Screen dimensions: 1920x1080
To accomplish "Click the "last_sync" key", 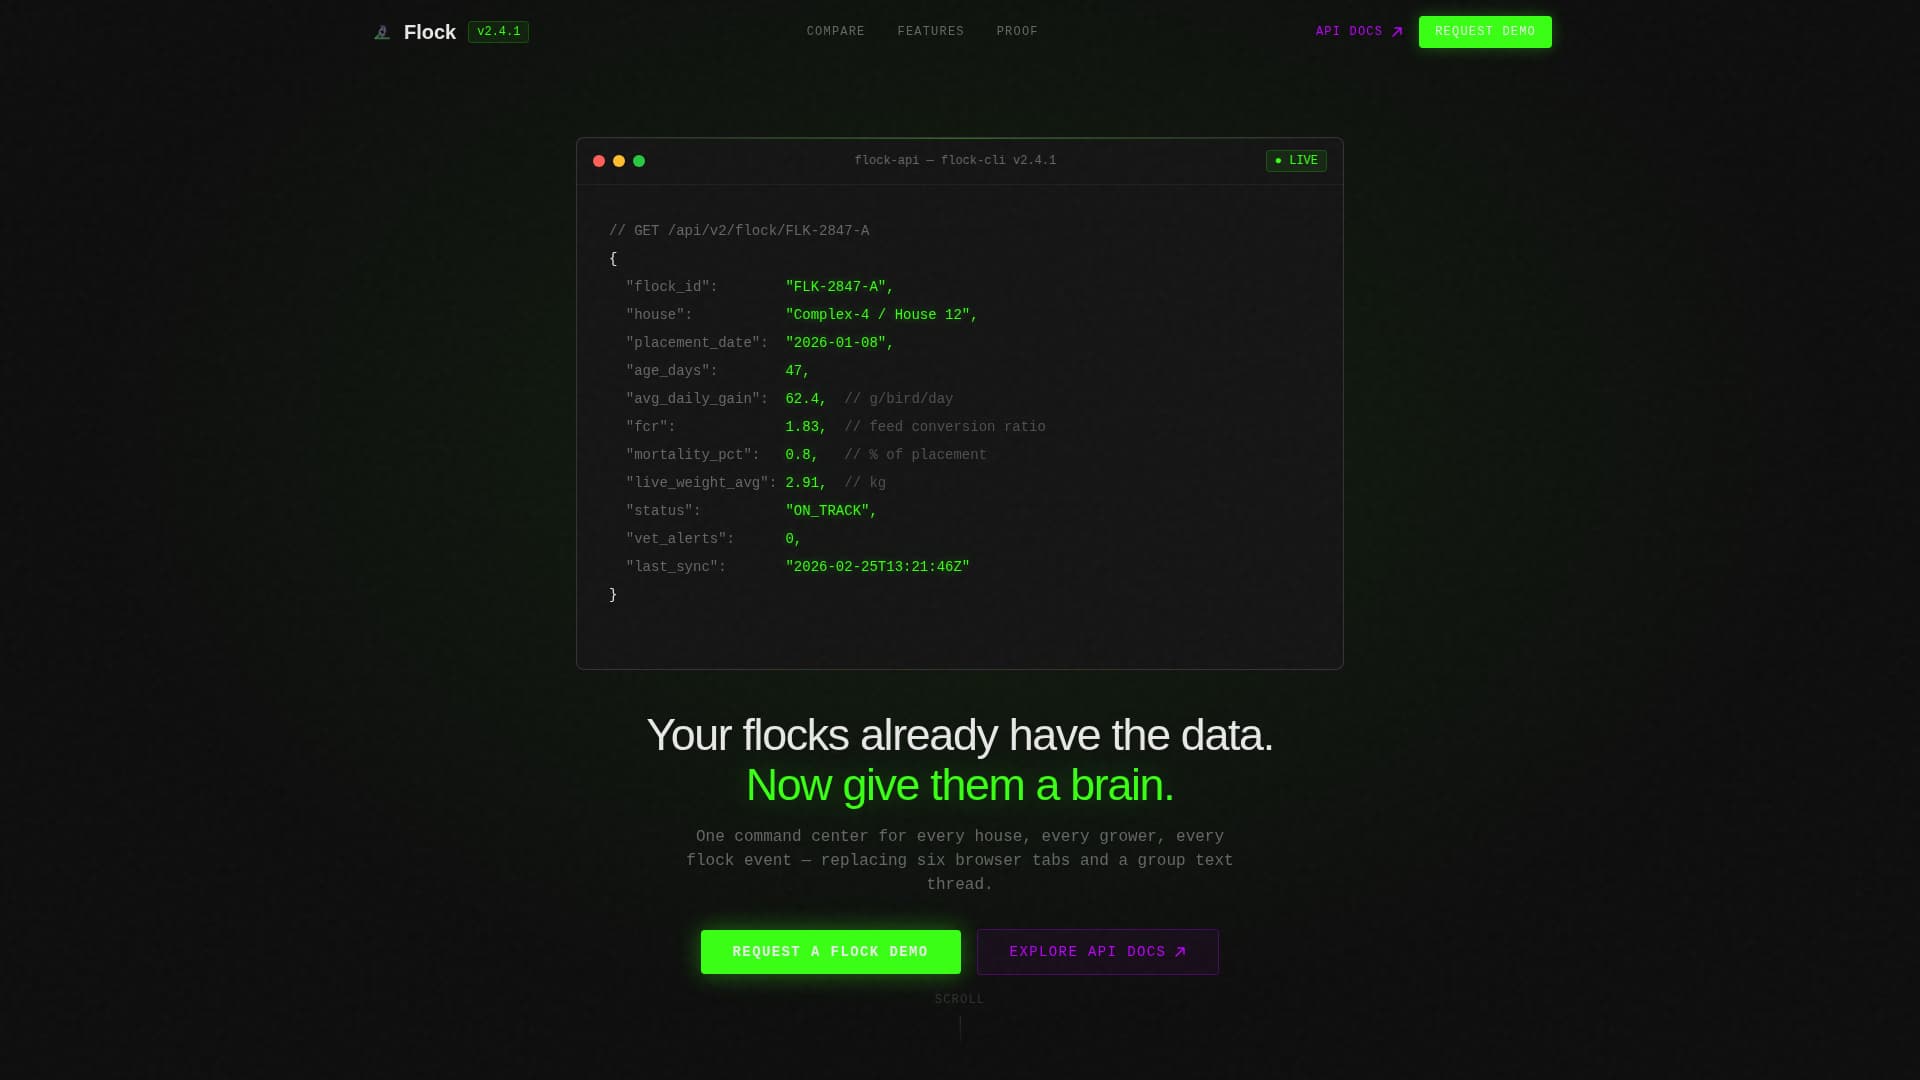I will click(x=676, y=567).
